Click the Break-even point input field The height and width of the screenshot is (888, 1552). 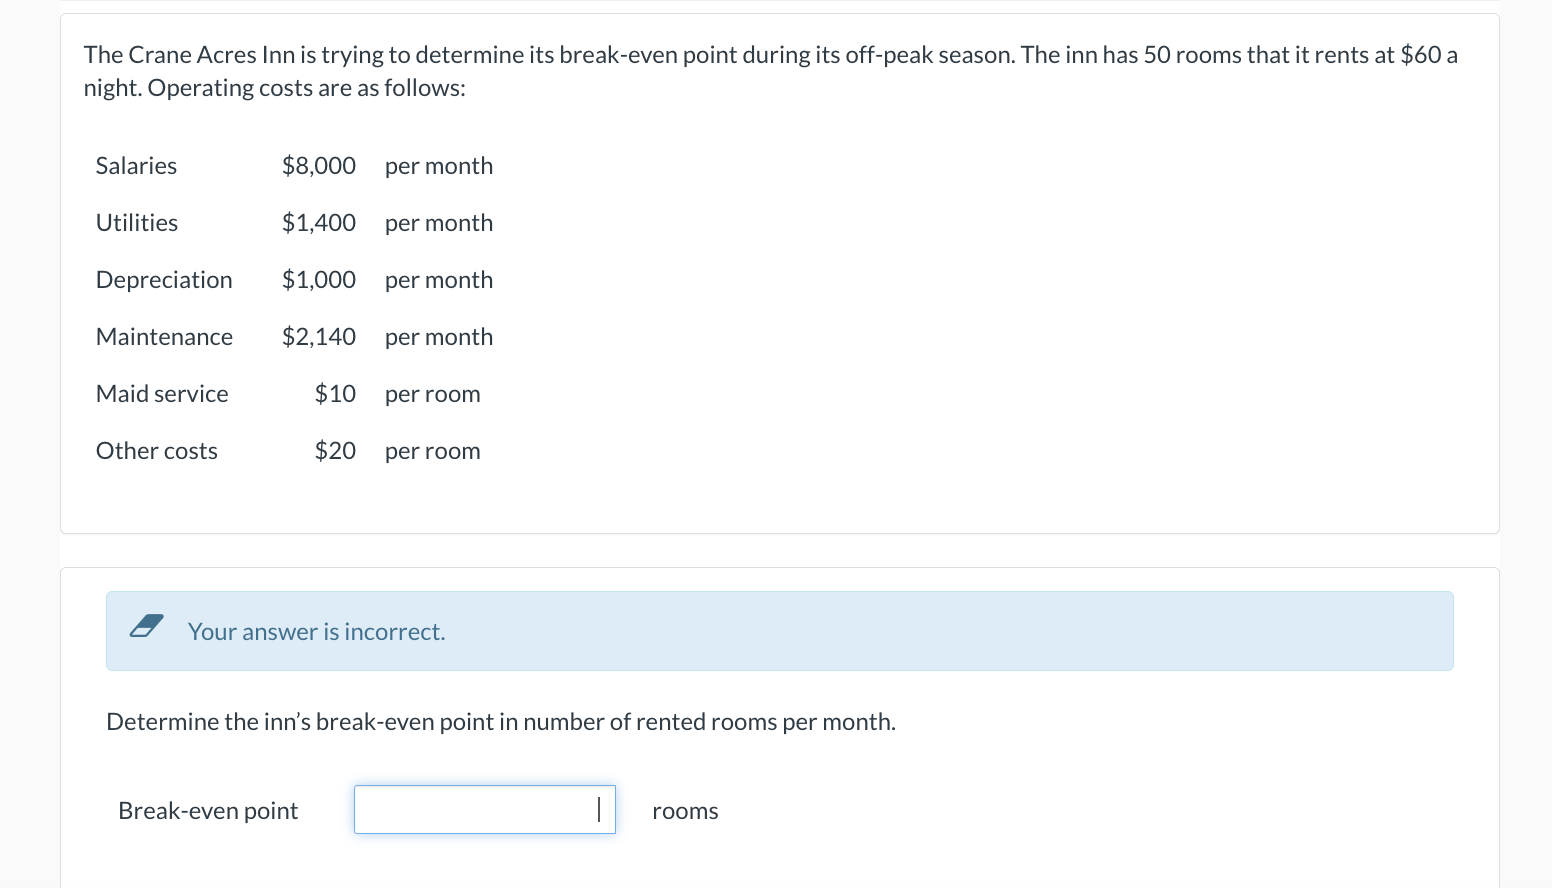point(485,809)
